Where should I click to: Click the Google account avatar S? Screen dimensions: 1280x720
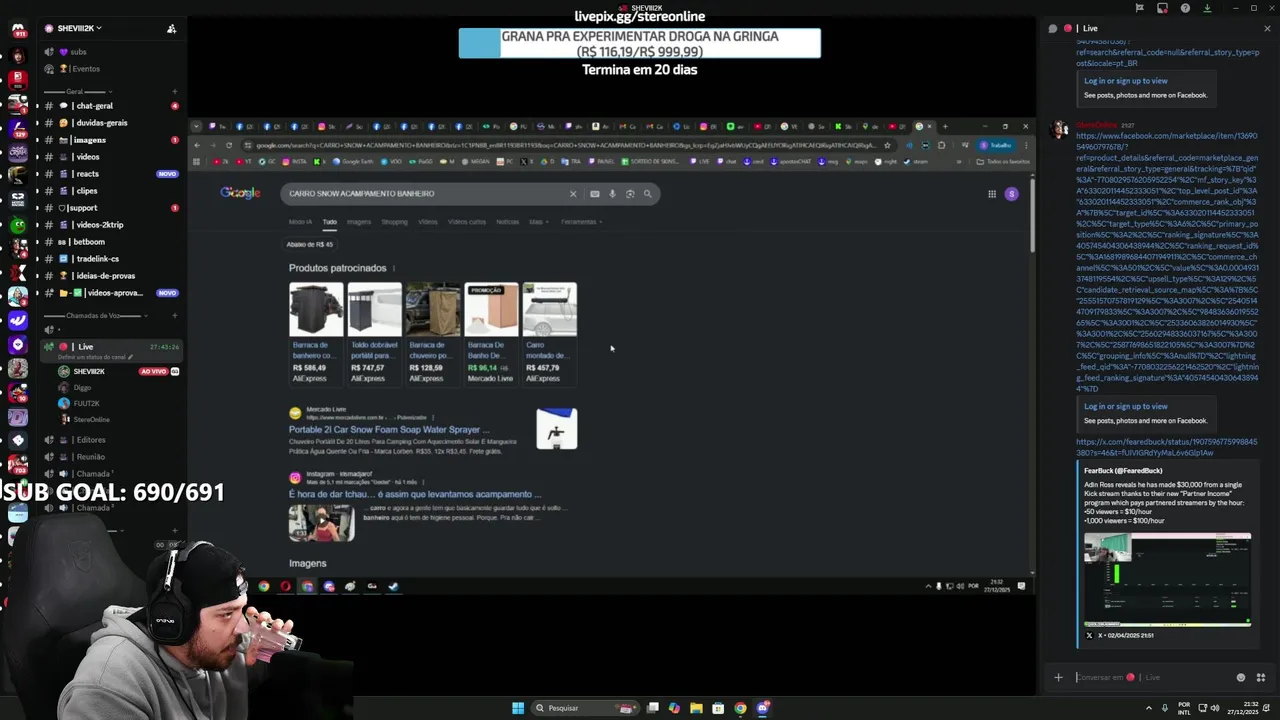tap(1011, 194)
